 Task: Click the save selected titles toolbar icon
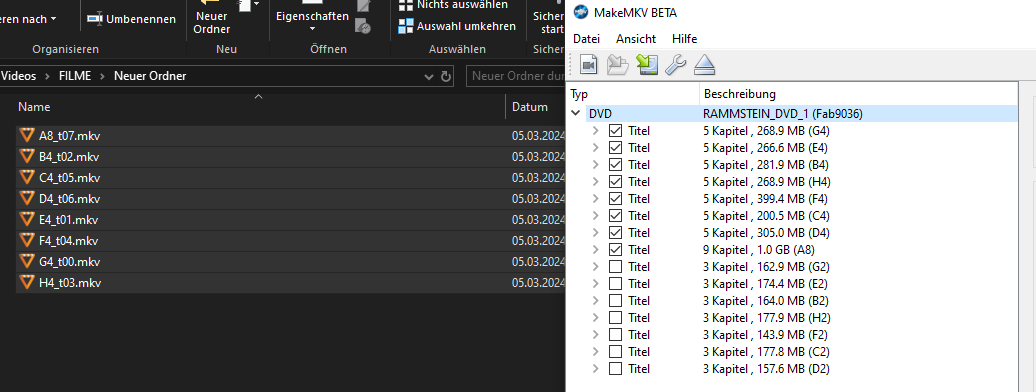[647, 65]
